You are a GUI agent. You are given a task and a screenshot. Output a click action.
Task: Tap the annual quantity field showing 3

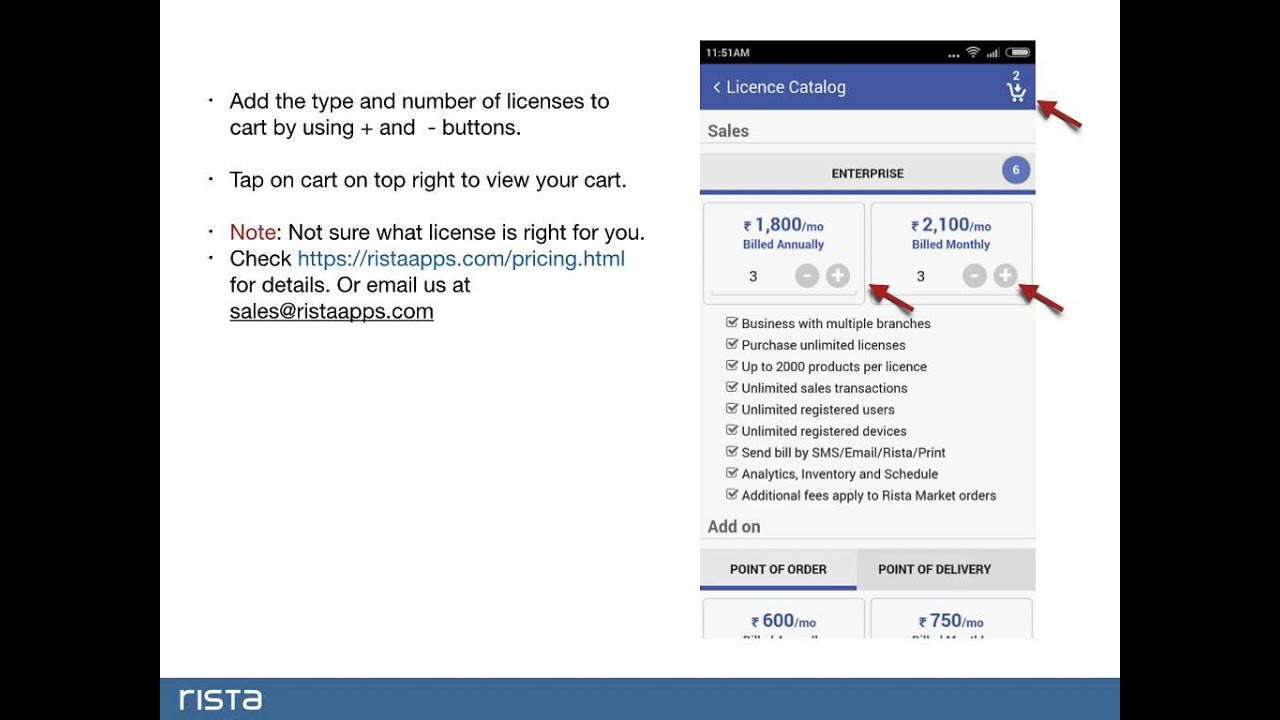point(753,276)
